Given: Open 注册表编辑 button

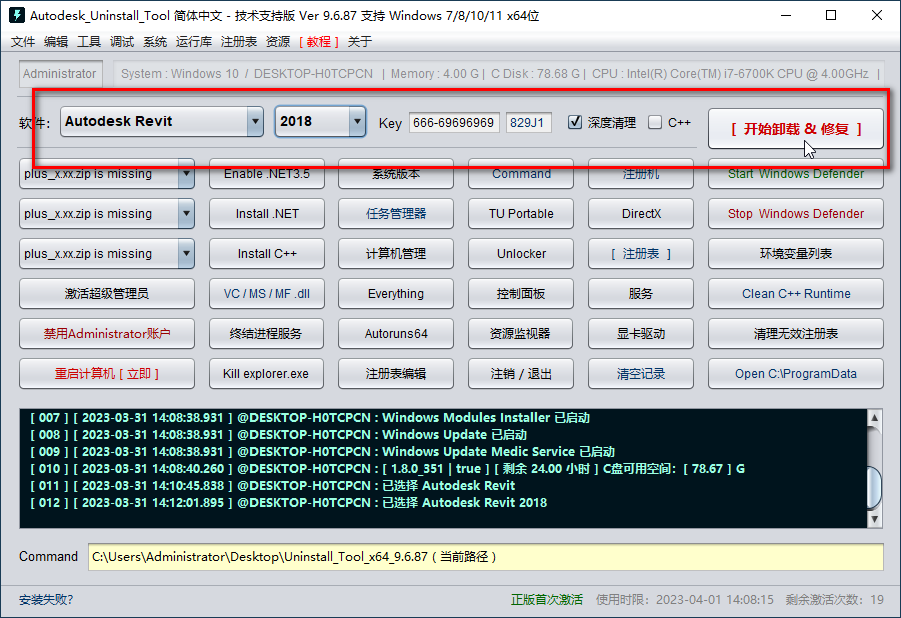Looking at the screenshot, I should coord(396,374).
